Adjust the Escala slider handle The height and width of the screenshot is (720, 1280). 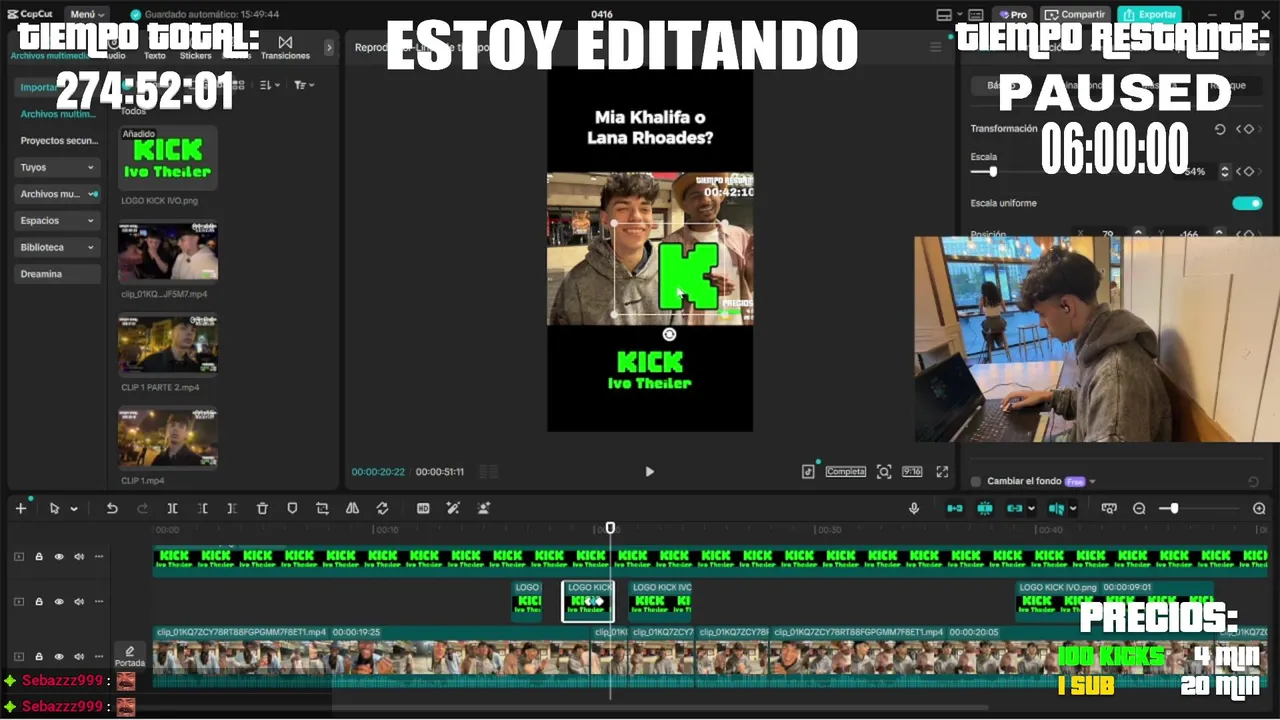[992, 172]
